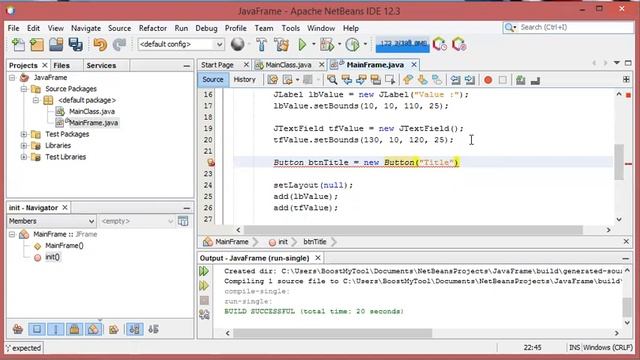This screenshot has width=640, height=360.
Task: Click the first profiler icon after memory bar
Action: [x=440, y=44]
